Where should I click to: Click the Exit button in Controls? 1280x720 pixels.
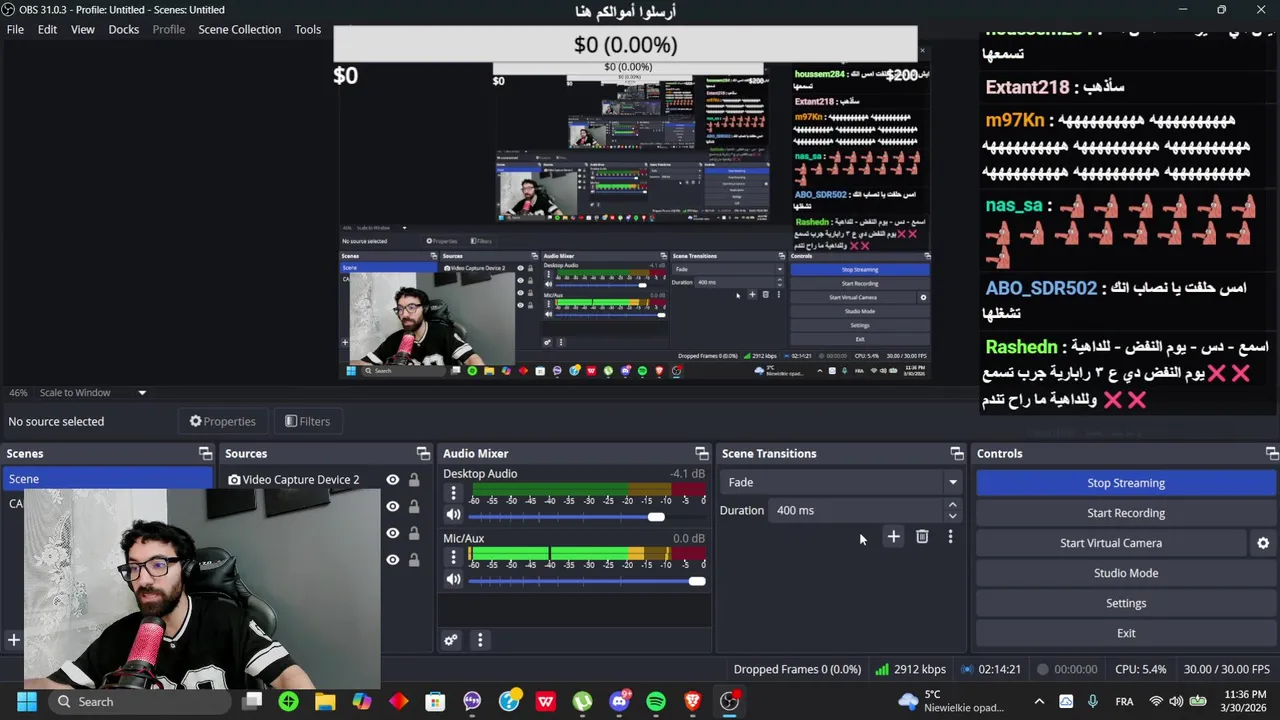click(x=1126, y=633)
